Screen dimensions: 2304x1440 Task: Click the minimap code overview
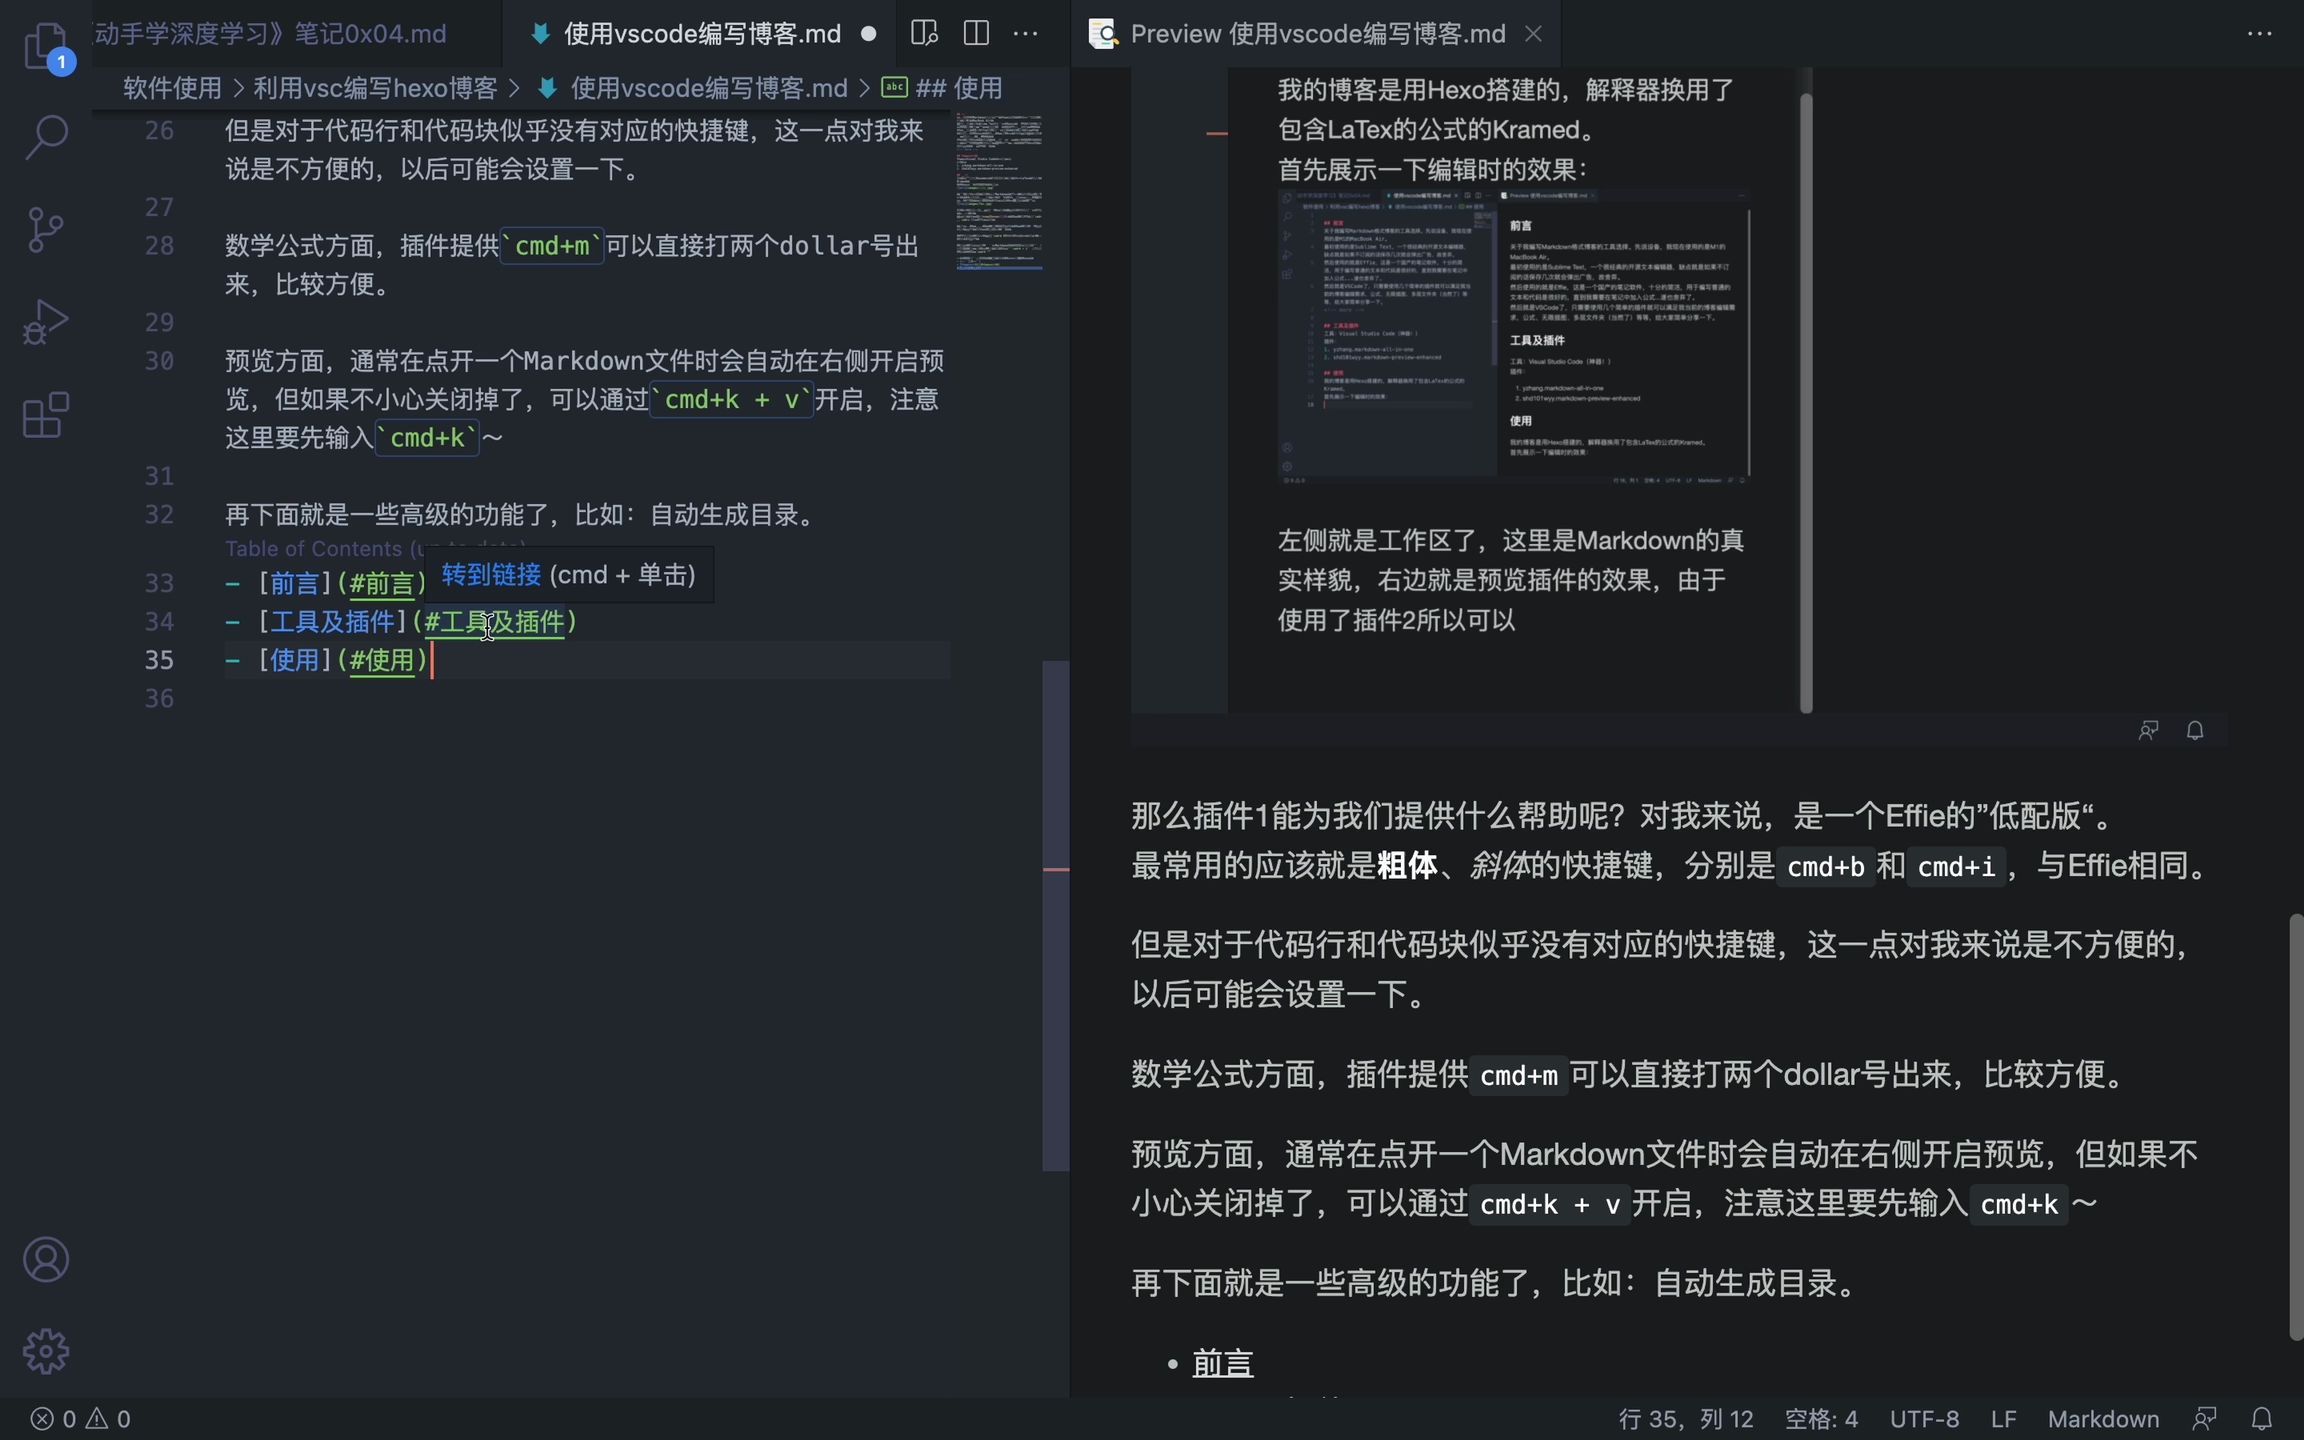[x=999, y=192]
